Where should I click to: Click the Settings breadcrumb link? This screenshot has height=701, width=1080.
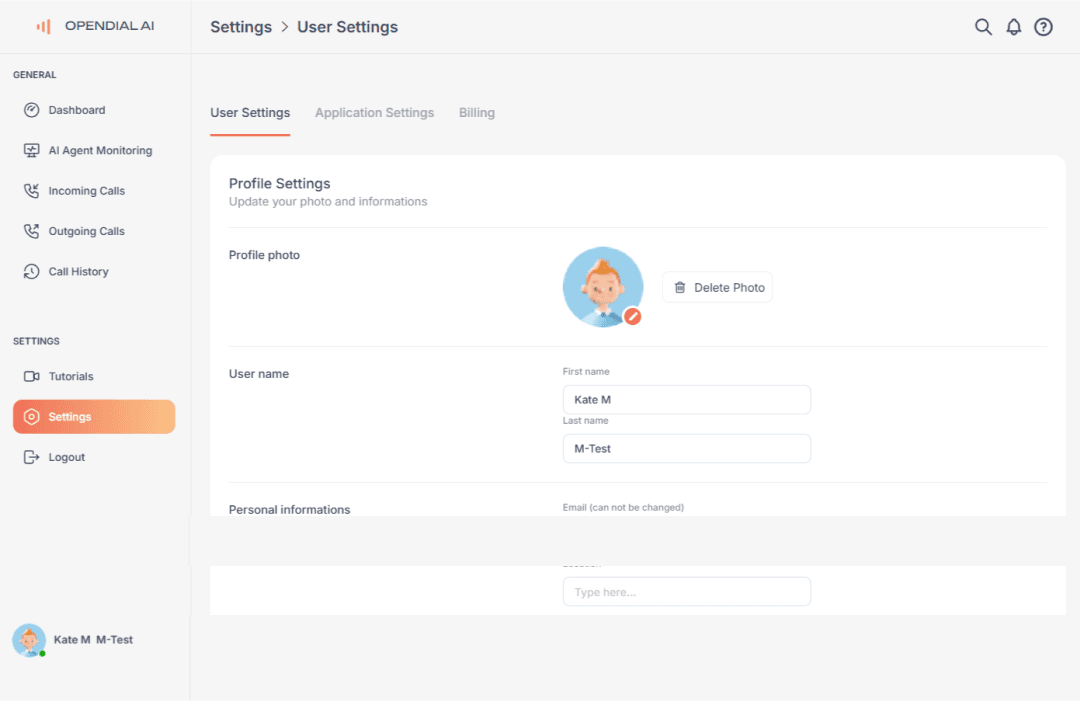click(241, 27)
